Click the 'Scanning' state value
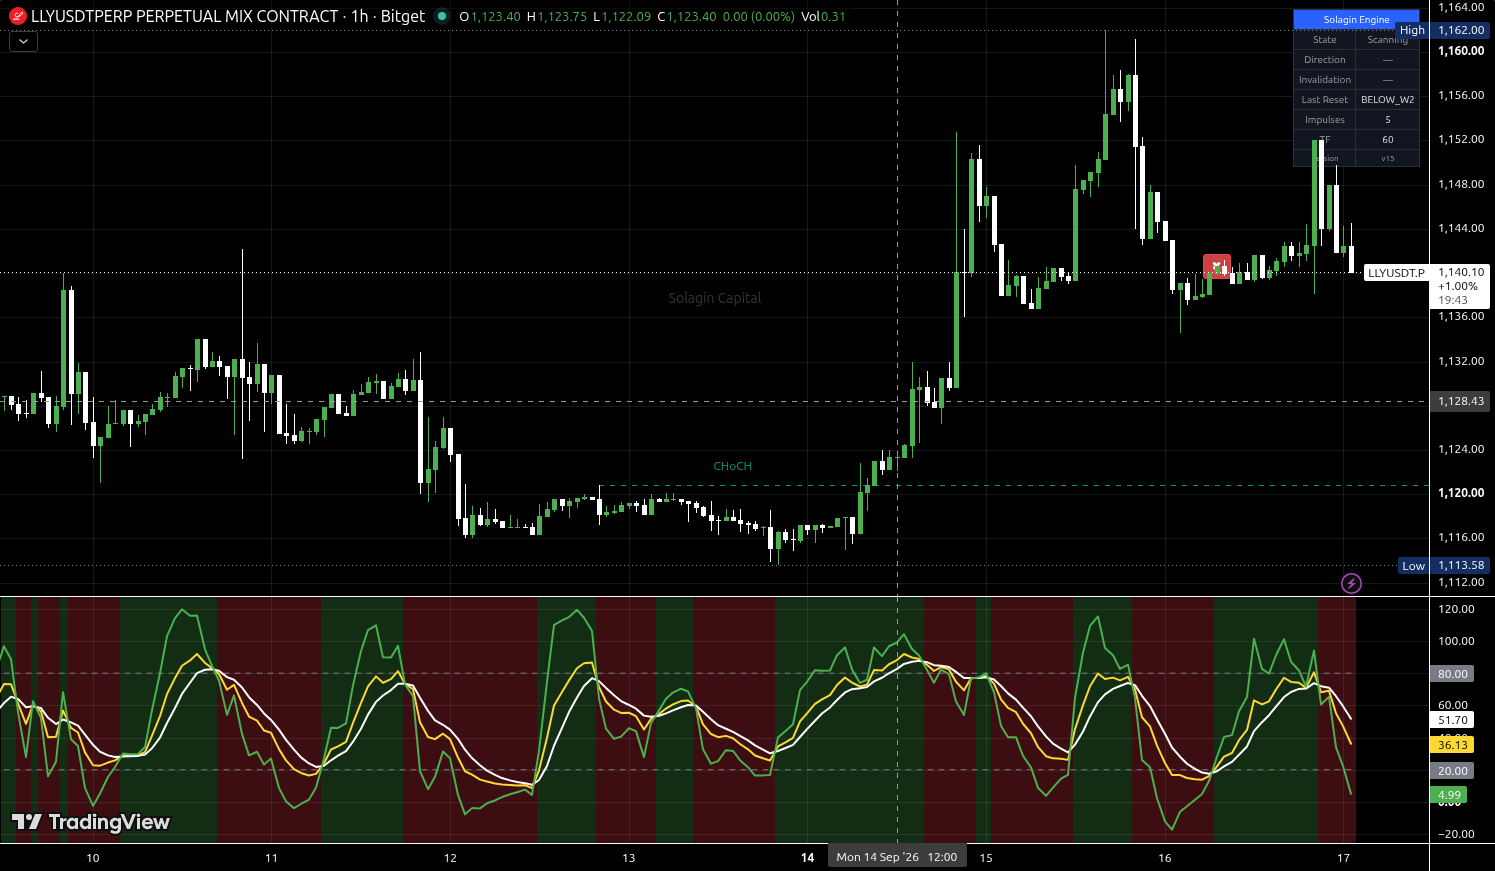This screenshot has height=871, width=1495. click(1387, 40)
